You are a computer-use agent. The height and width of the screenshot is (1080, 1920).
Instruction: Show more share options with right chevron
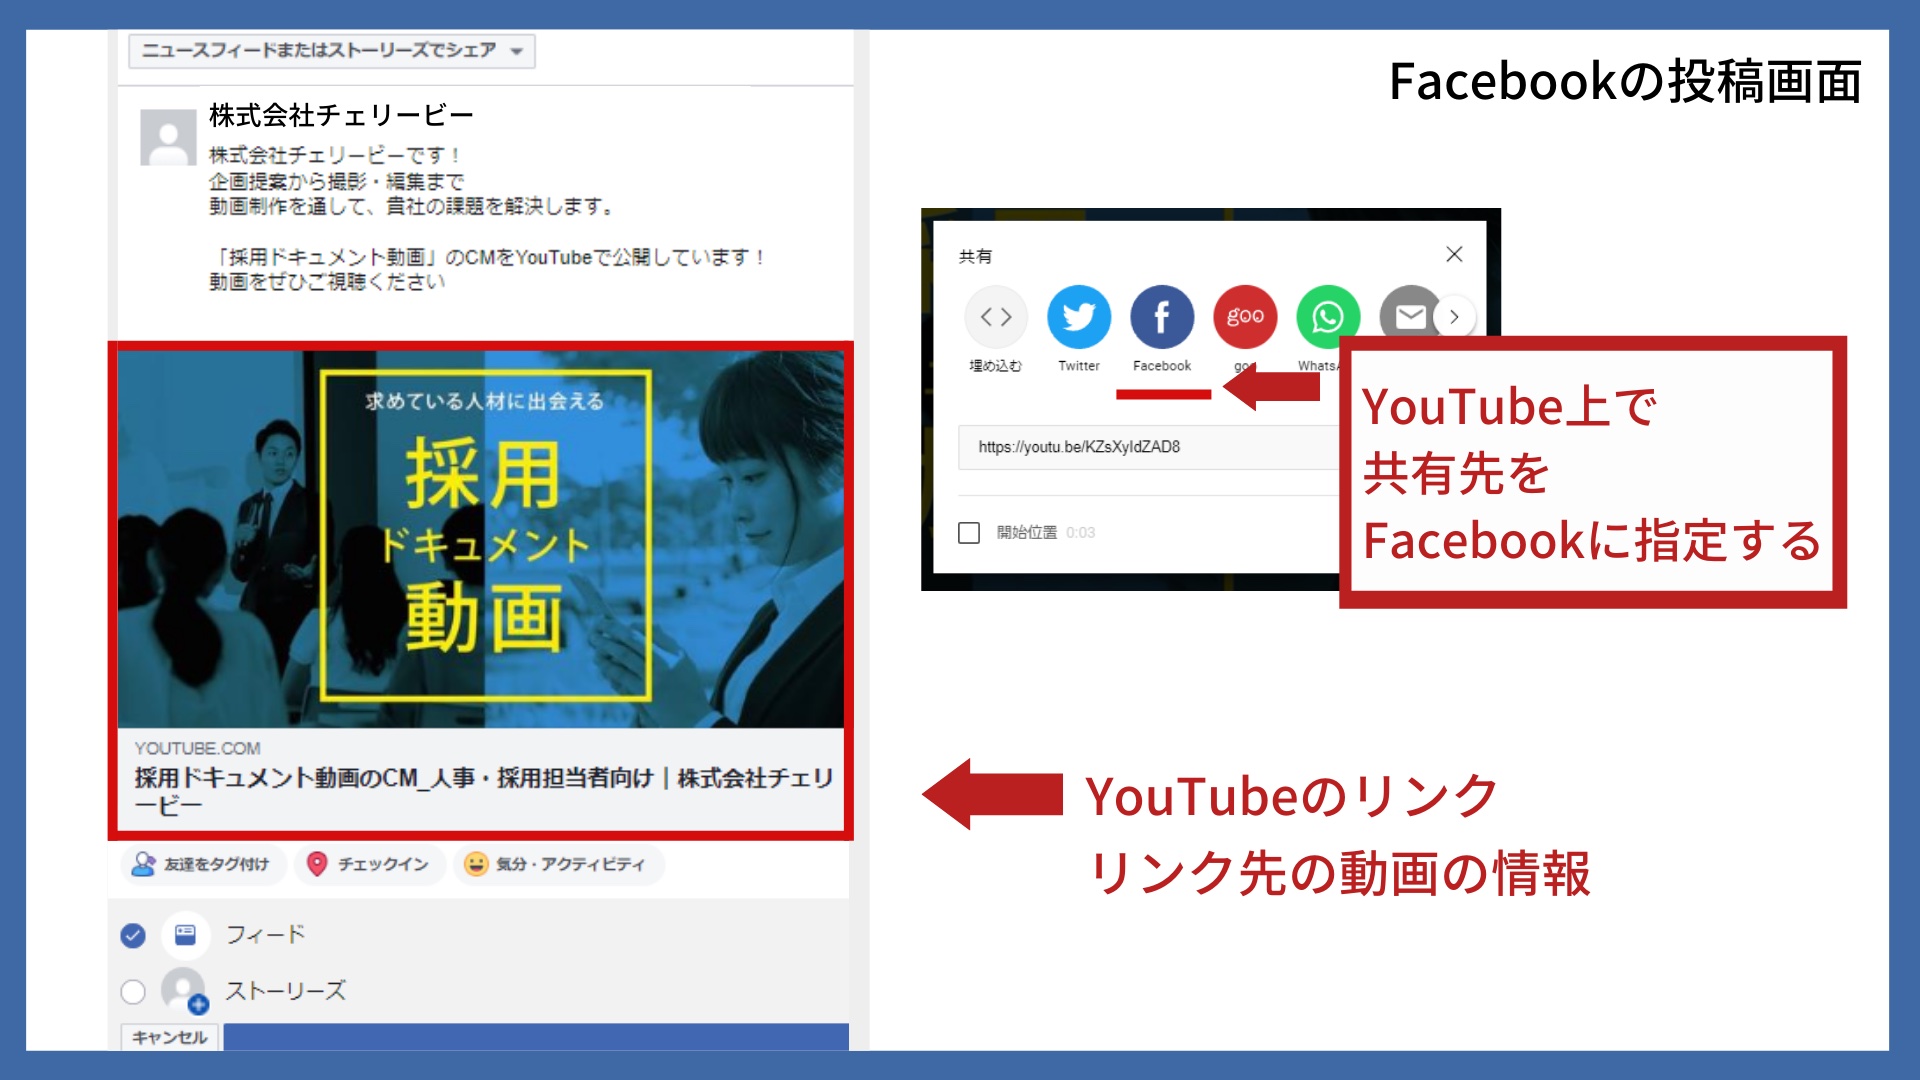(x=1454, y=317)
